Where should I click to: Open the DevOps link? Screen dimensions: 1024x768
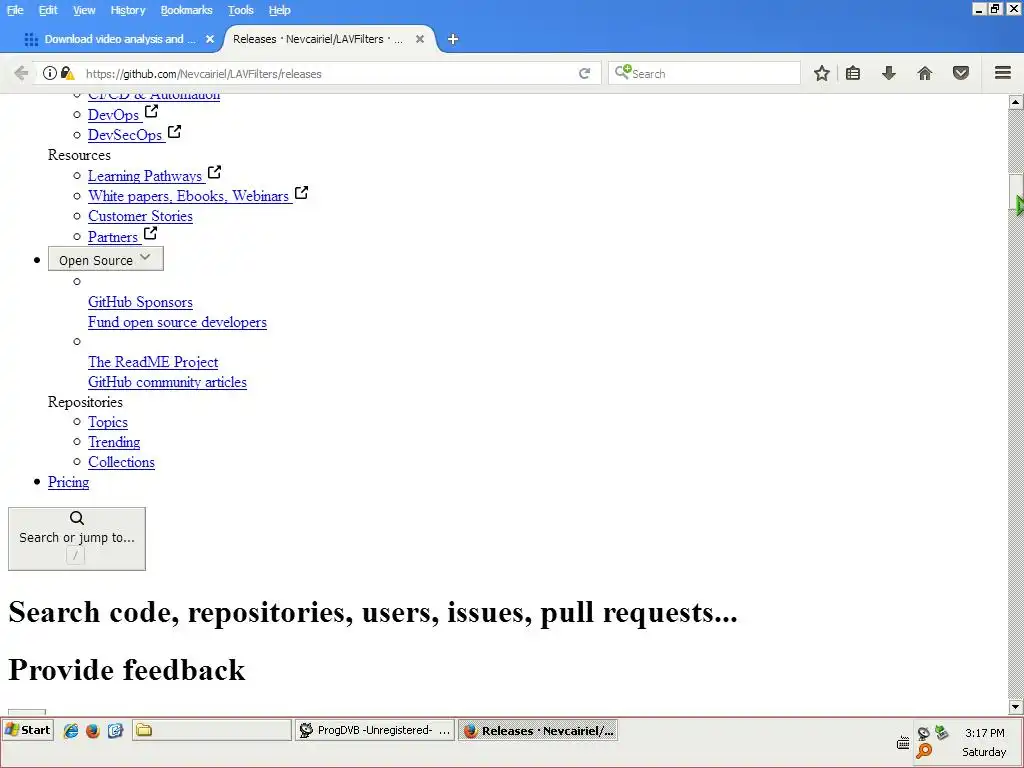[x=114, y=115]
